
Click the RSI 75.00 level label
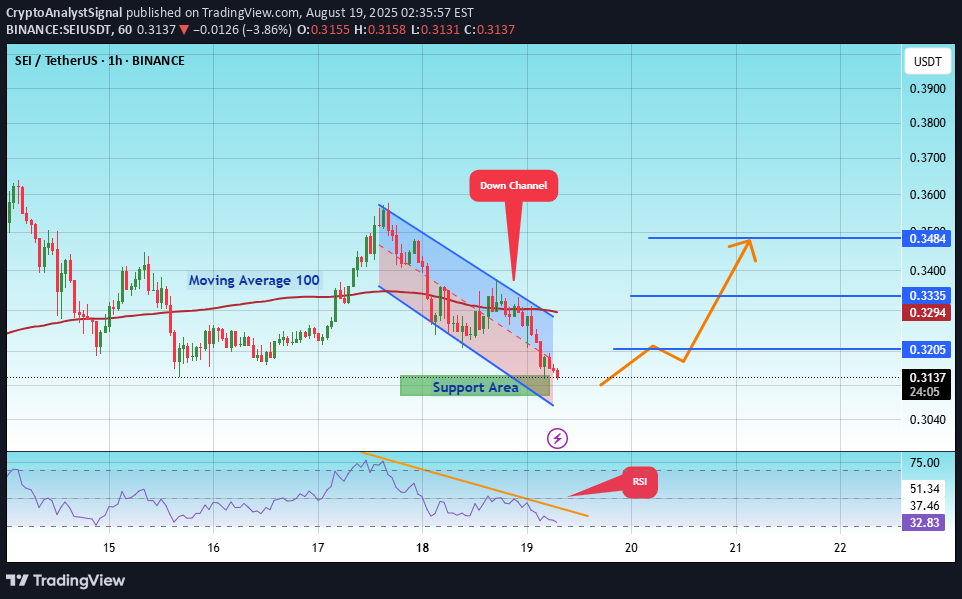coord(925,463)
